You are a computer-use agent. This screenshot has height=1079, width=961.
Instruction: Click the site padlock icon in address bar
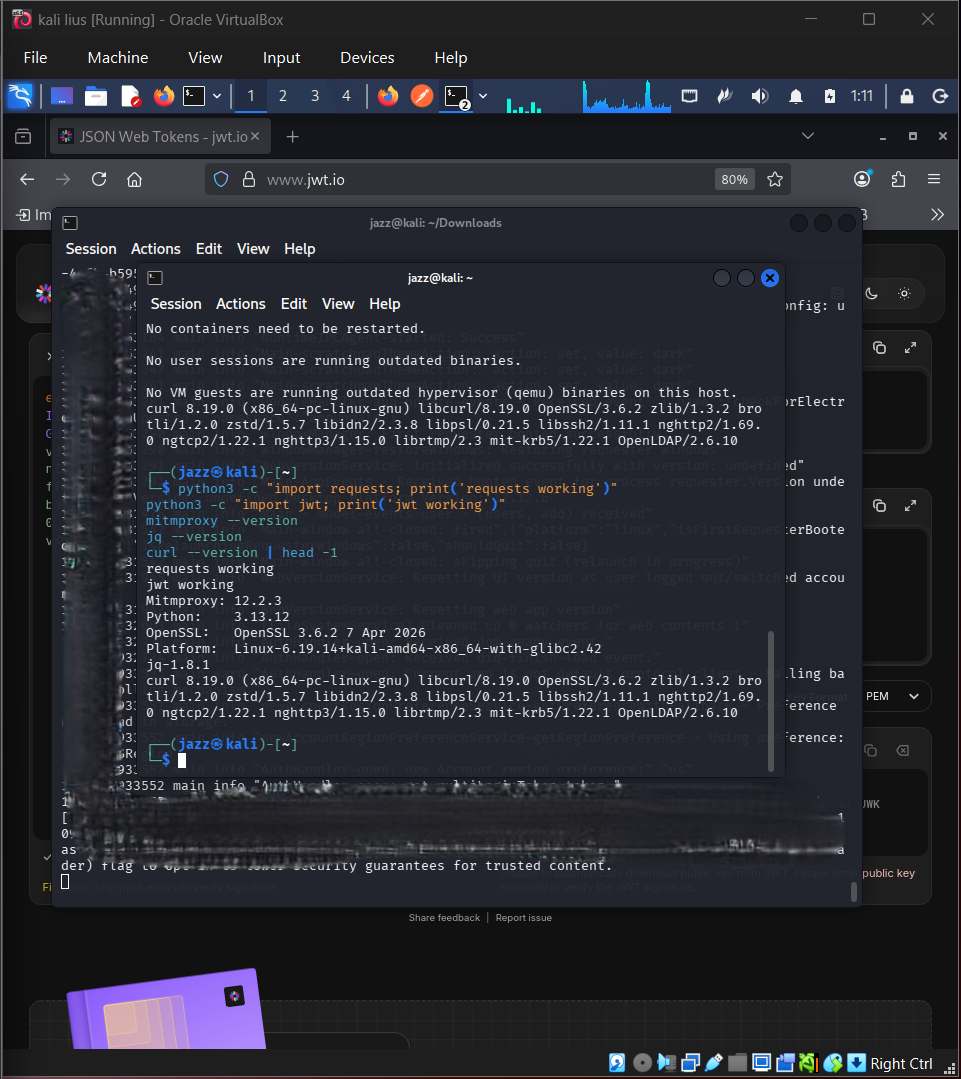click(249, 180)
